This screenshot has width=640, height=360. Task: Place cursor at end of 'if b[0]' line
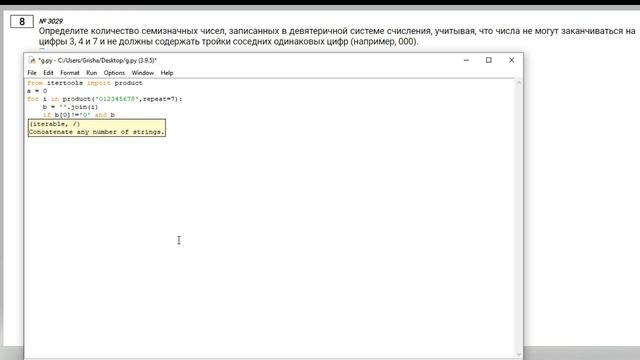tap(116, 115)
